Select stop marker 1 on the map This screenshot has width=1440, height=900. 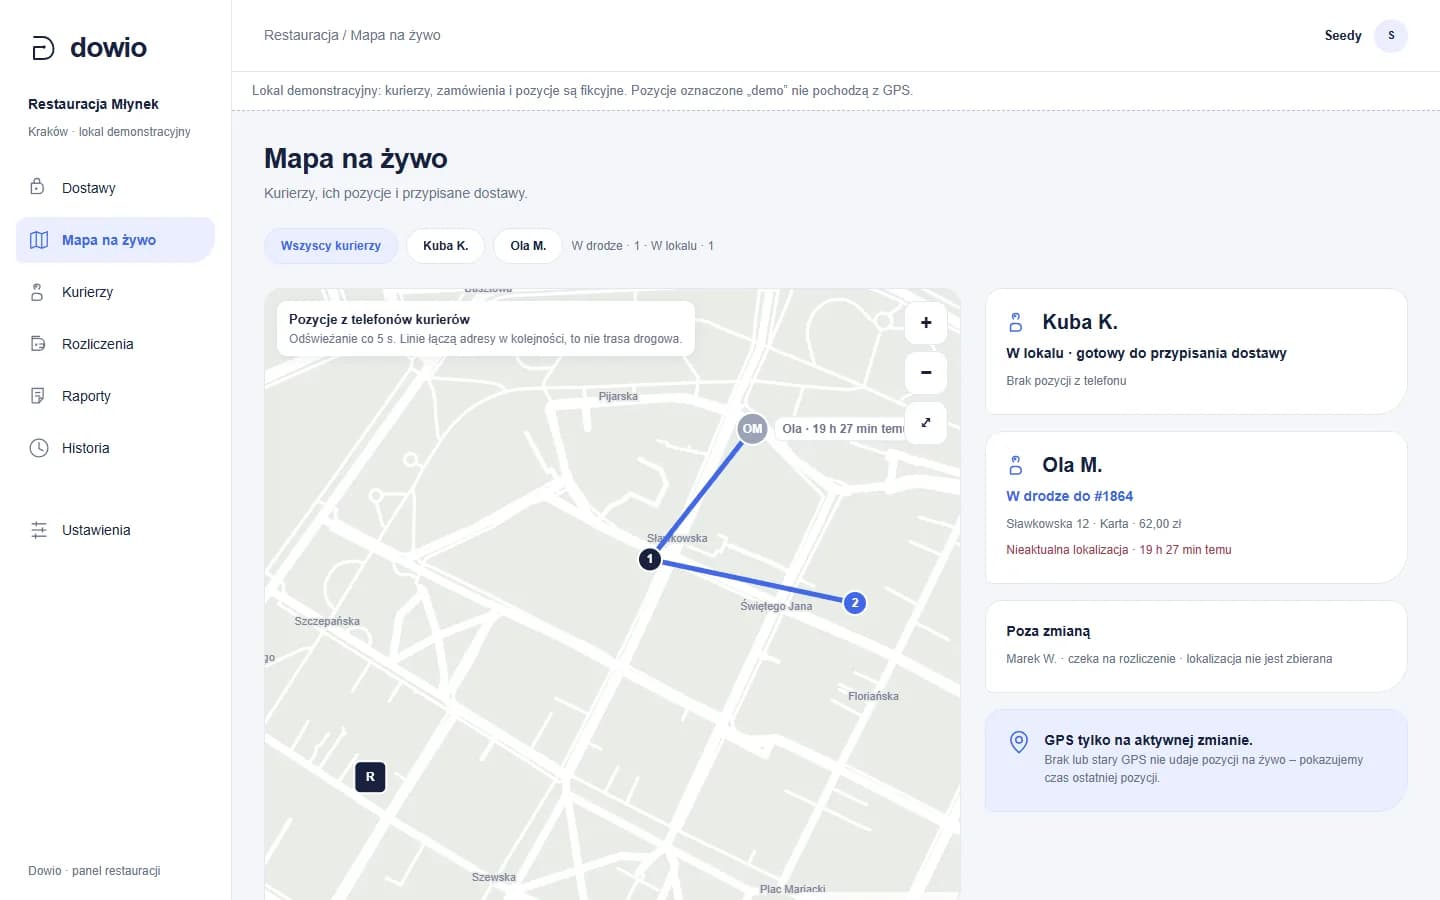click(650, 559)
